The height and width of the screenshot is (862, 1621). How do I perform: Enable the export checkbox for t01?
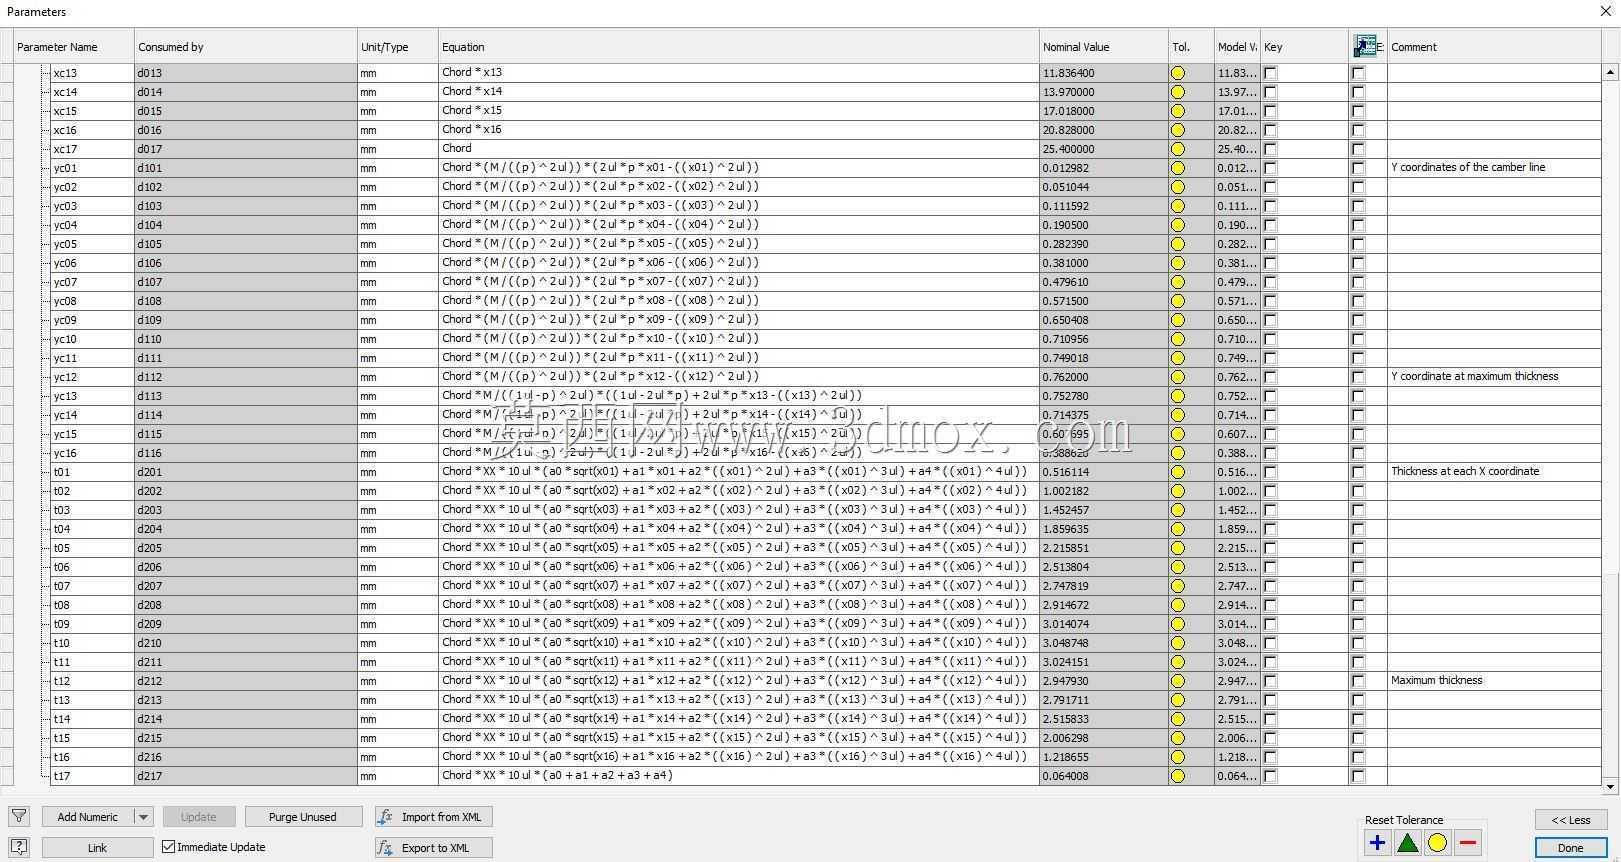click(1358, 472)
